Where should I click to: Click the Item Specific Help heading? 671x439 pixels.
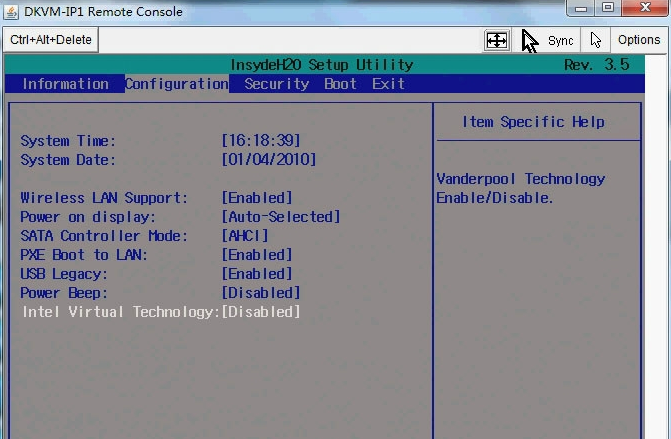pos(533,122)
